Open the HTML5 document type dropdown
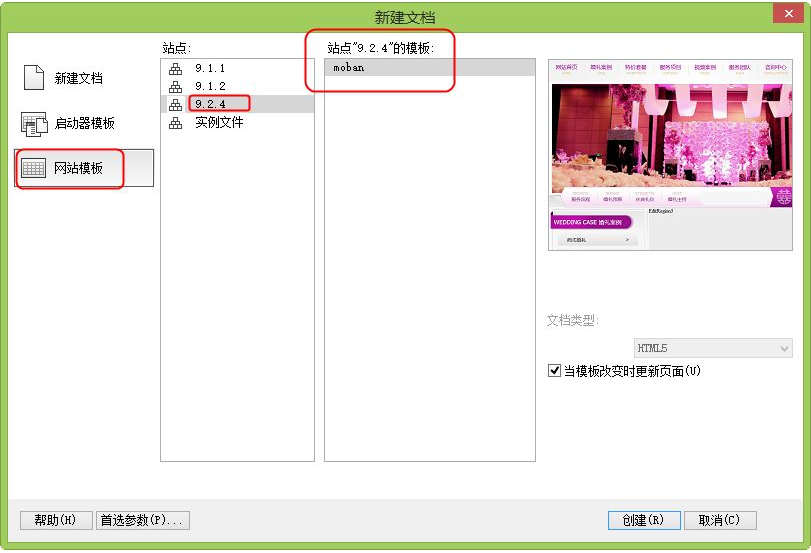The width and height of the screenshot is (811, 553). pos(714,348)
